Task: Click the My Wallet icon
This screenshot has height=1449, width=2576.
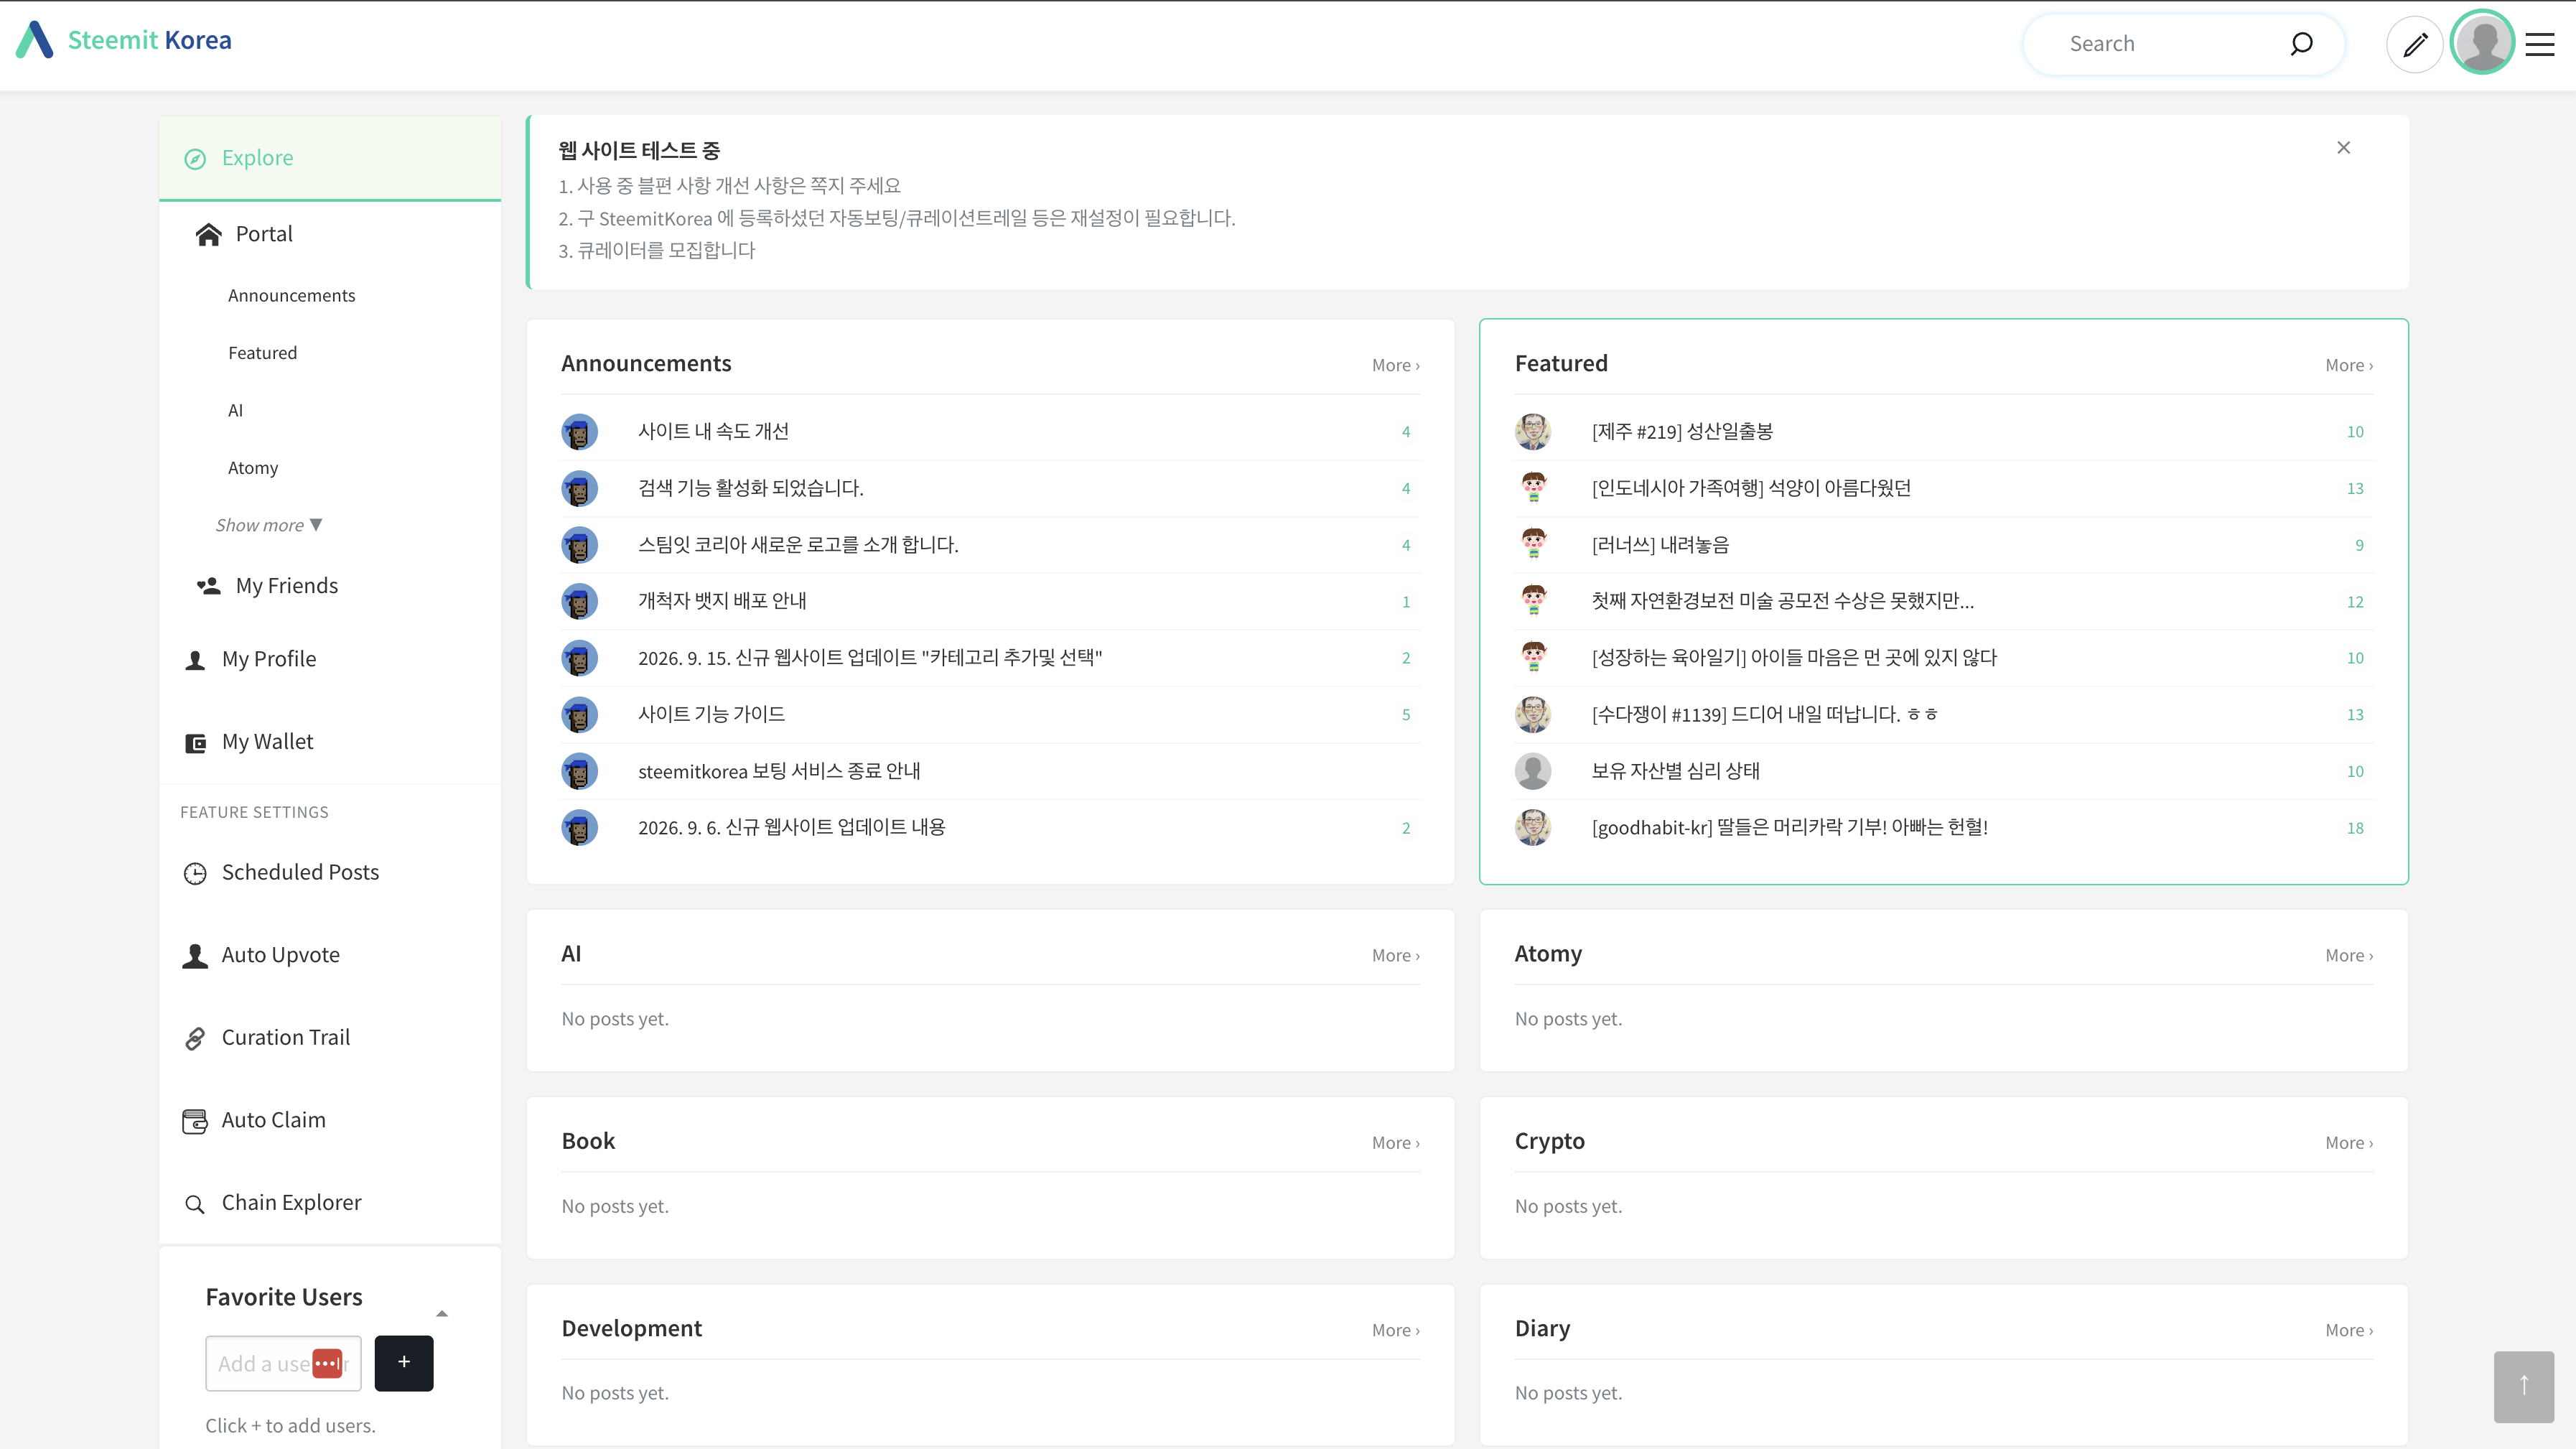Action: click(x=195, y=743)
